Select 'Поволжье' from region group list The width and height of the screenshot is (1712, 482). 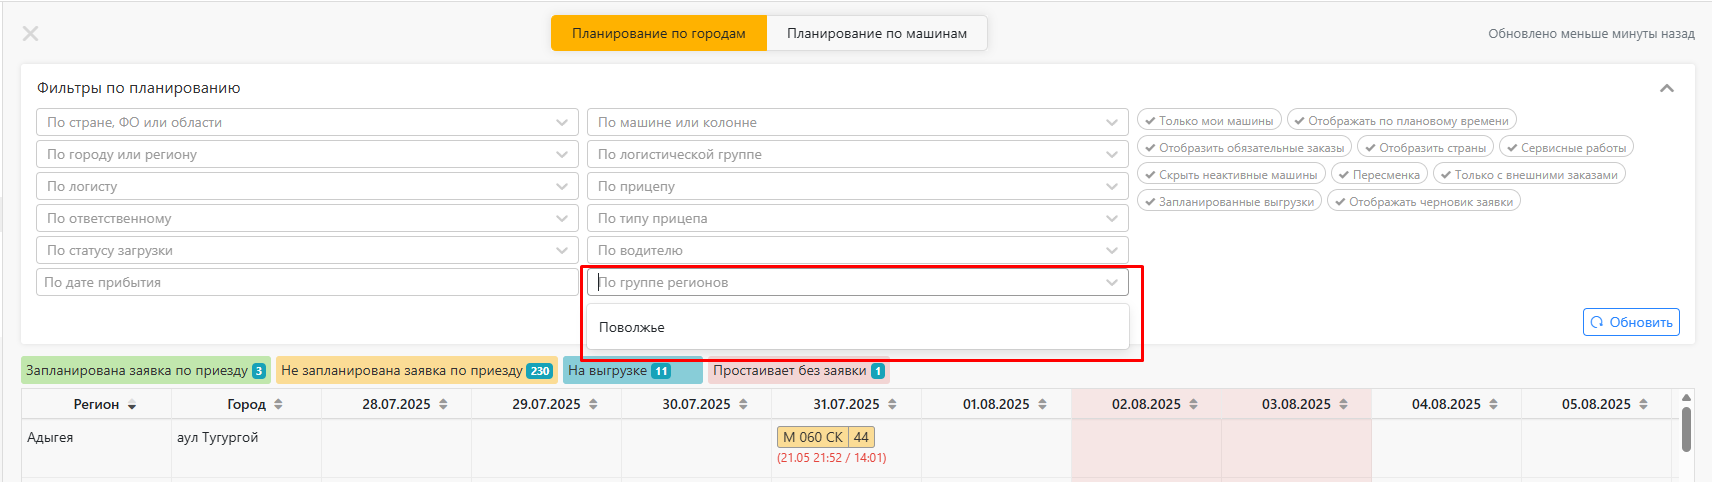pos(632,327)
